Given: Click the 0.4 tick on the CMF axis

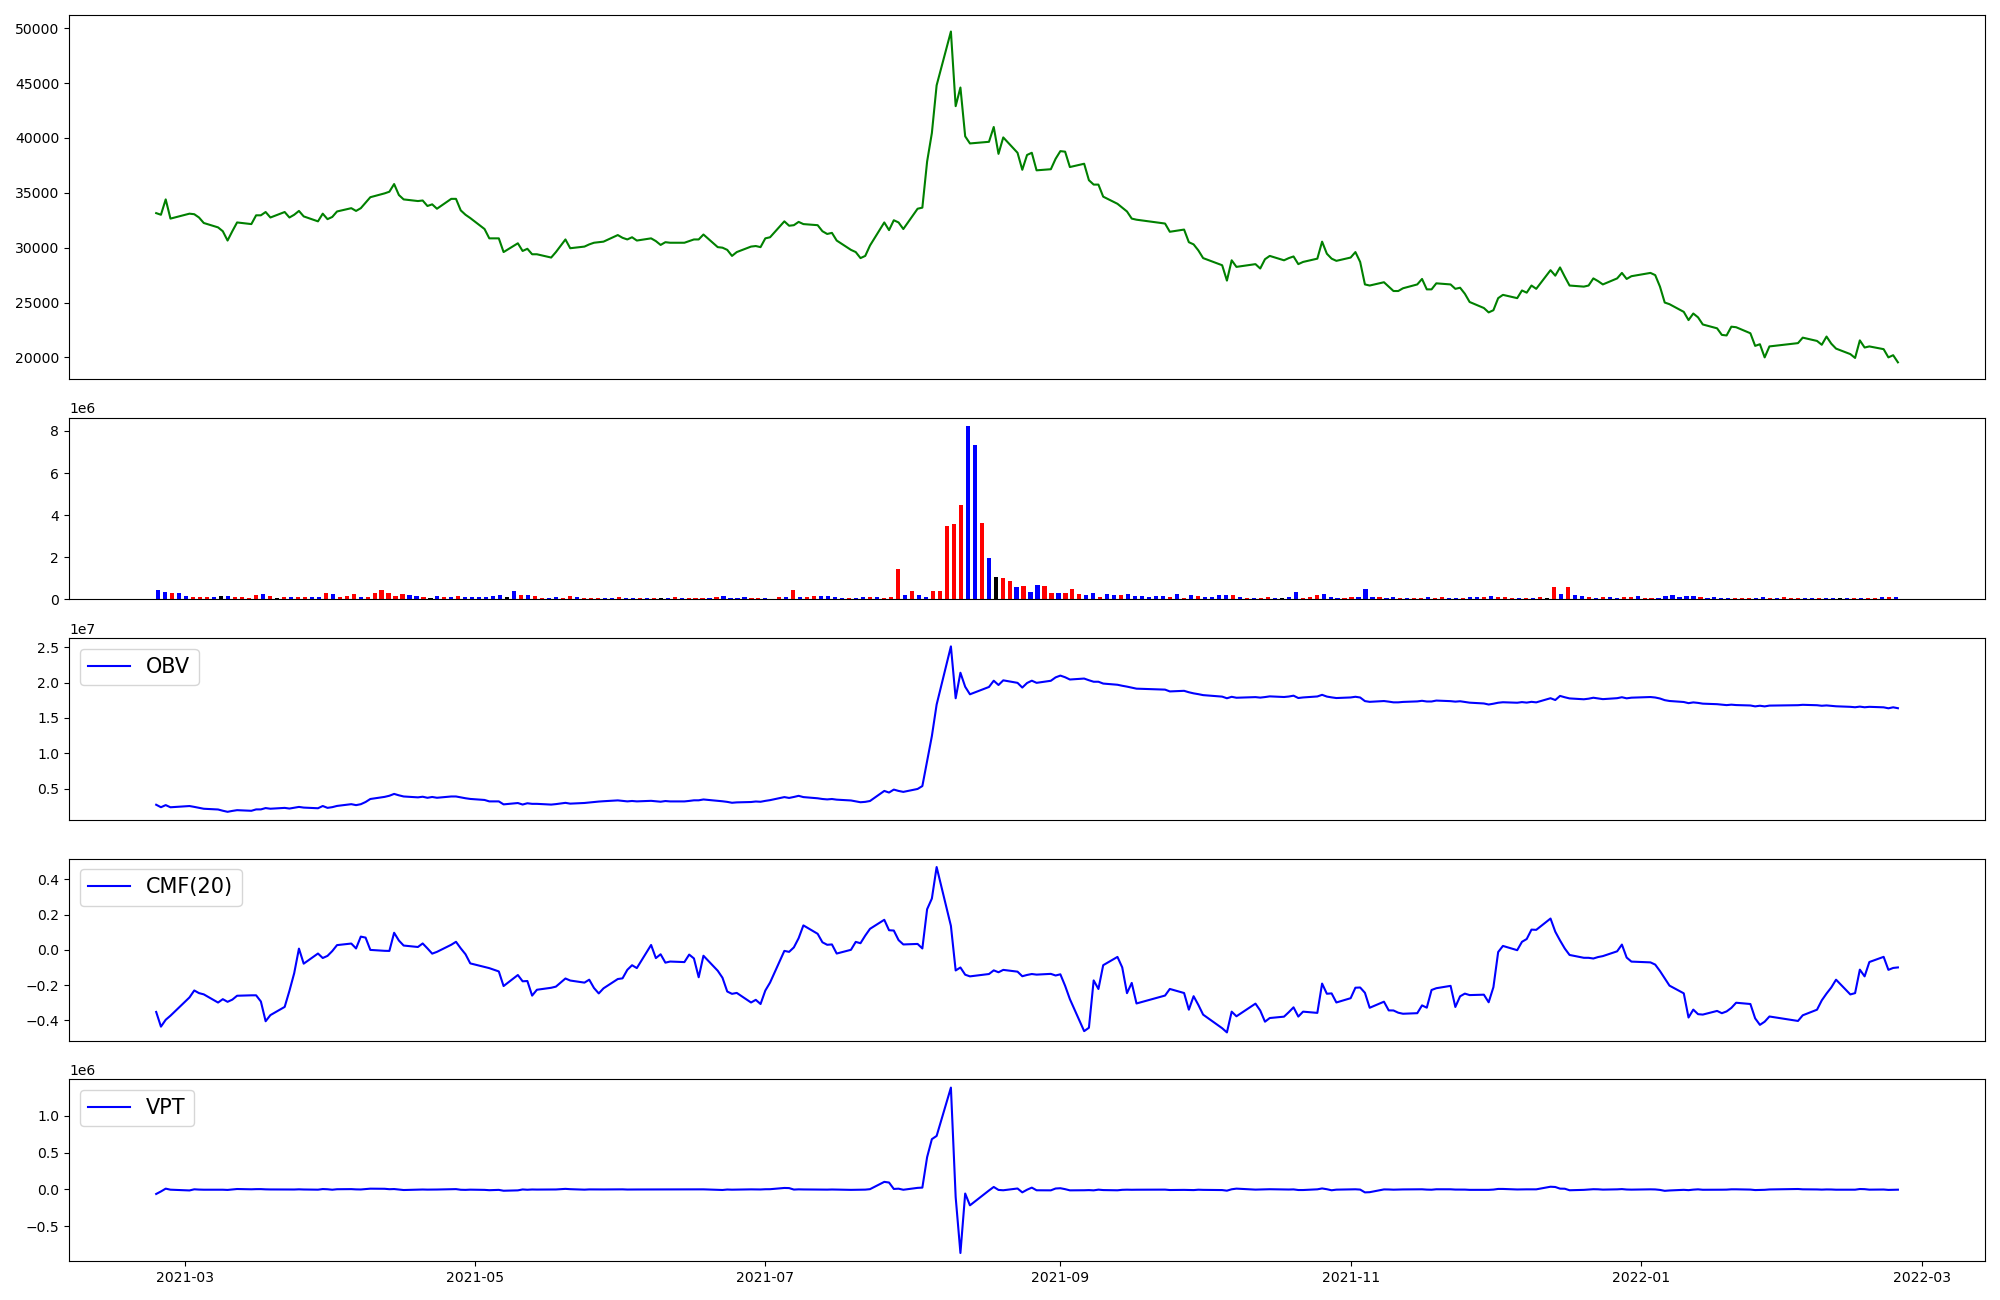Looking at the screenshot, I should [49, 880].
